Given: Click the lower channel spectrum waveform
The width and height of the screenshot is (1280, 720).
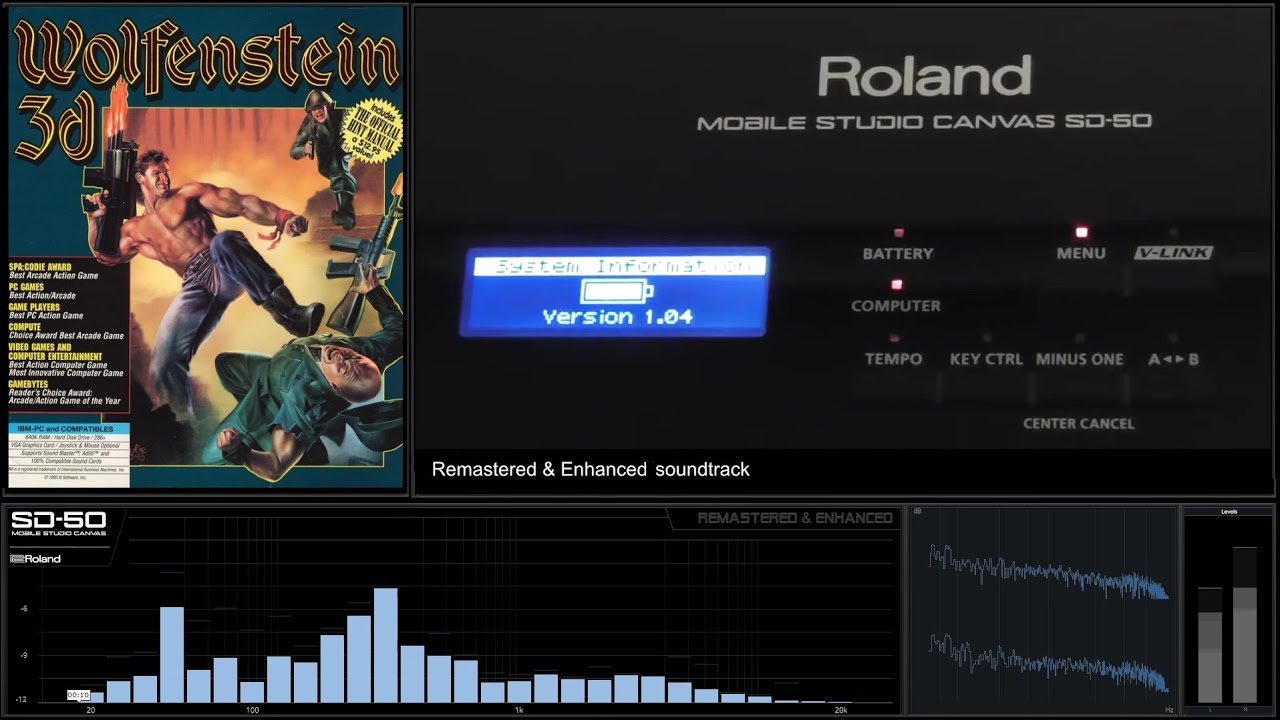Looking at the screenshot, I should click(1048, 662).
